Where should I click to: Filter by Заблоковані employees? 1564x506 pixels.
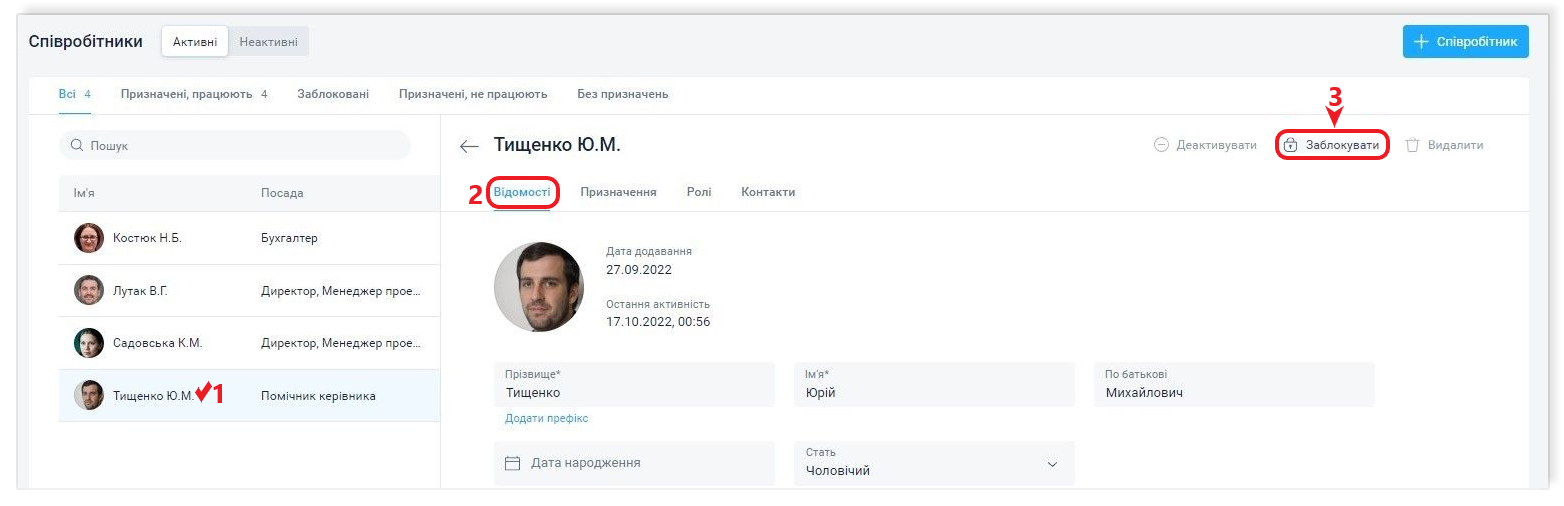333,94
